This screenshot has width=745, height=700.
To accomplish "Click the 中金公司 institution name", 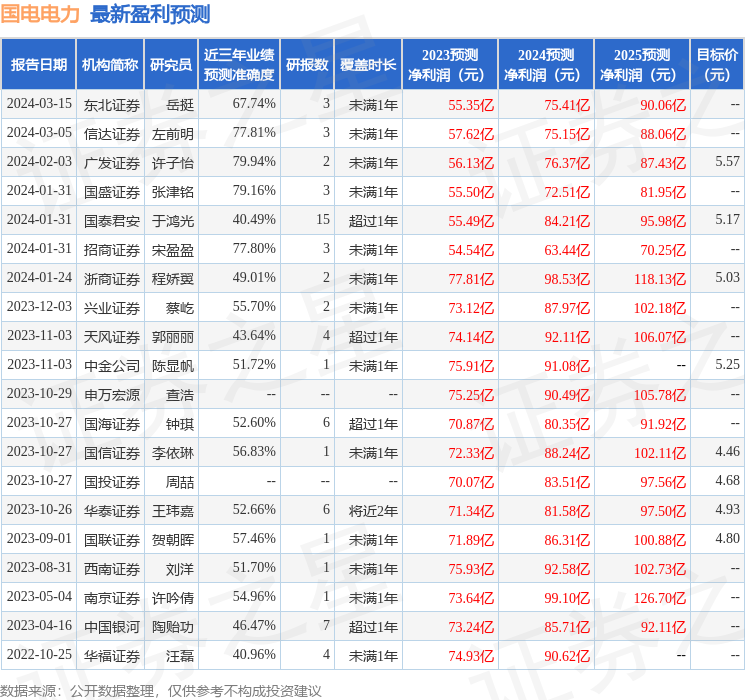I will point(112,366).
